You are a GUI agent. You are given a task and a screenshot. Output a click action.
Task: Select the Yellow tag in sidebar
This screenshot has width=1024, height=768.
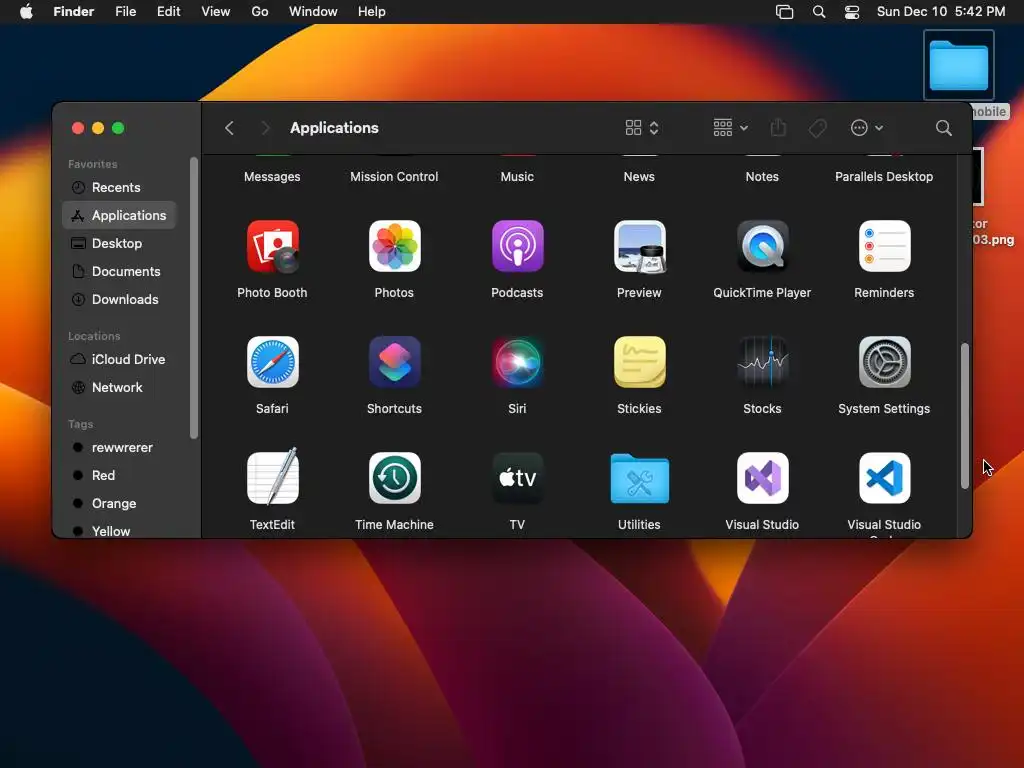click(119, 531)
